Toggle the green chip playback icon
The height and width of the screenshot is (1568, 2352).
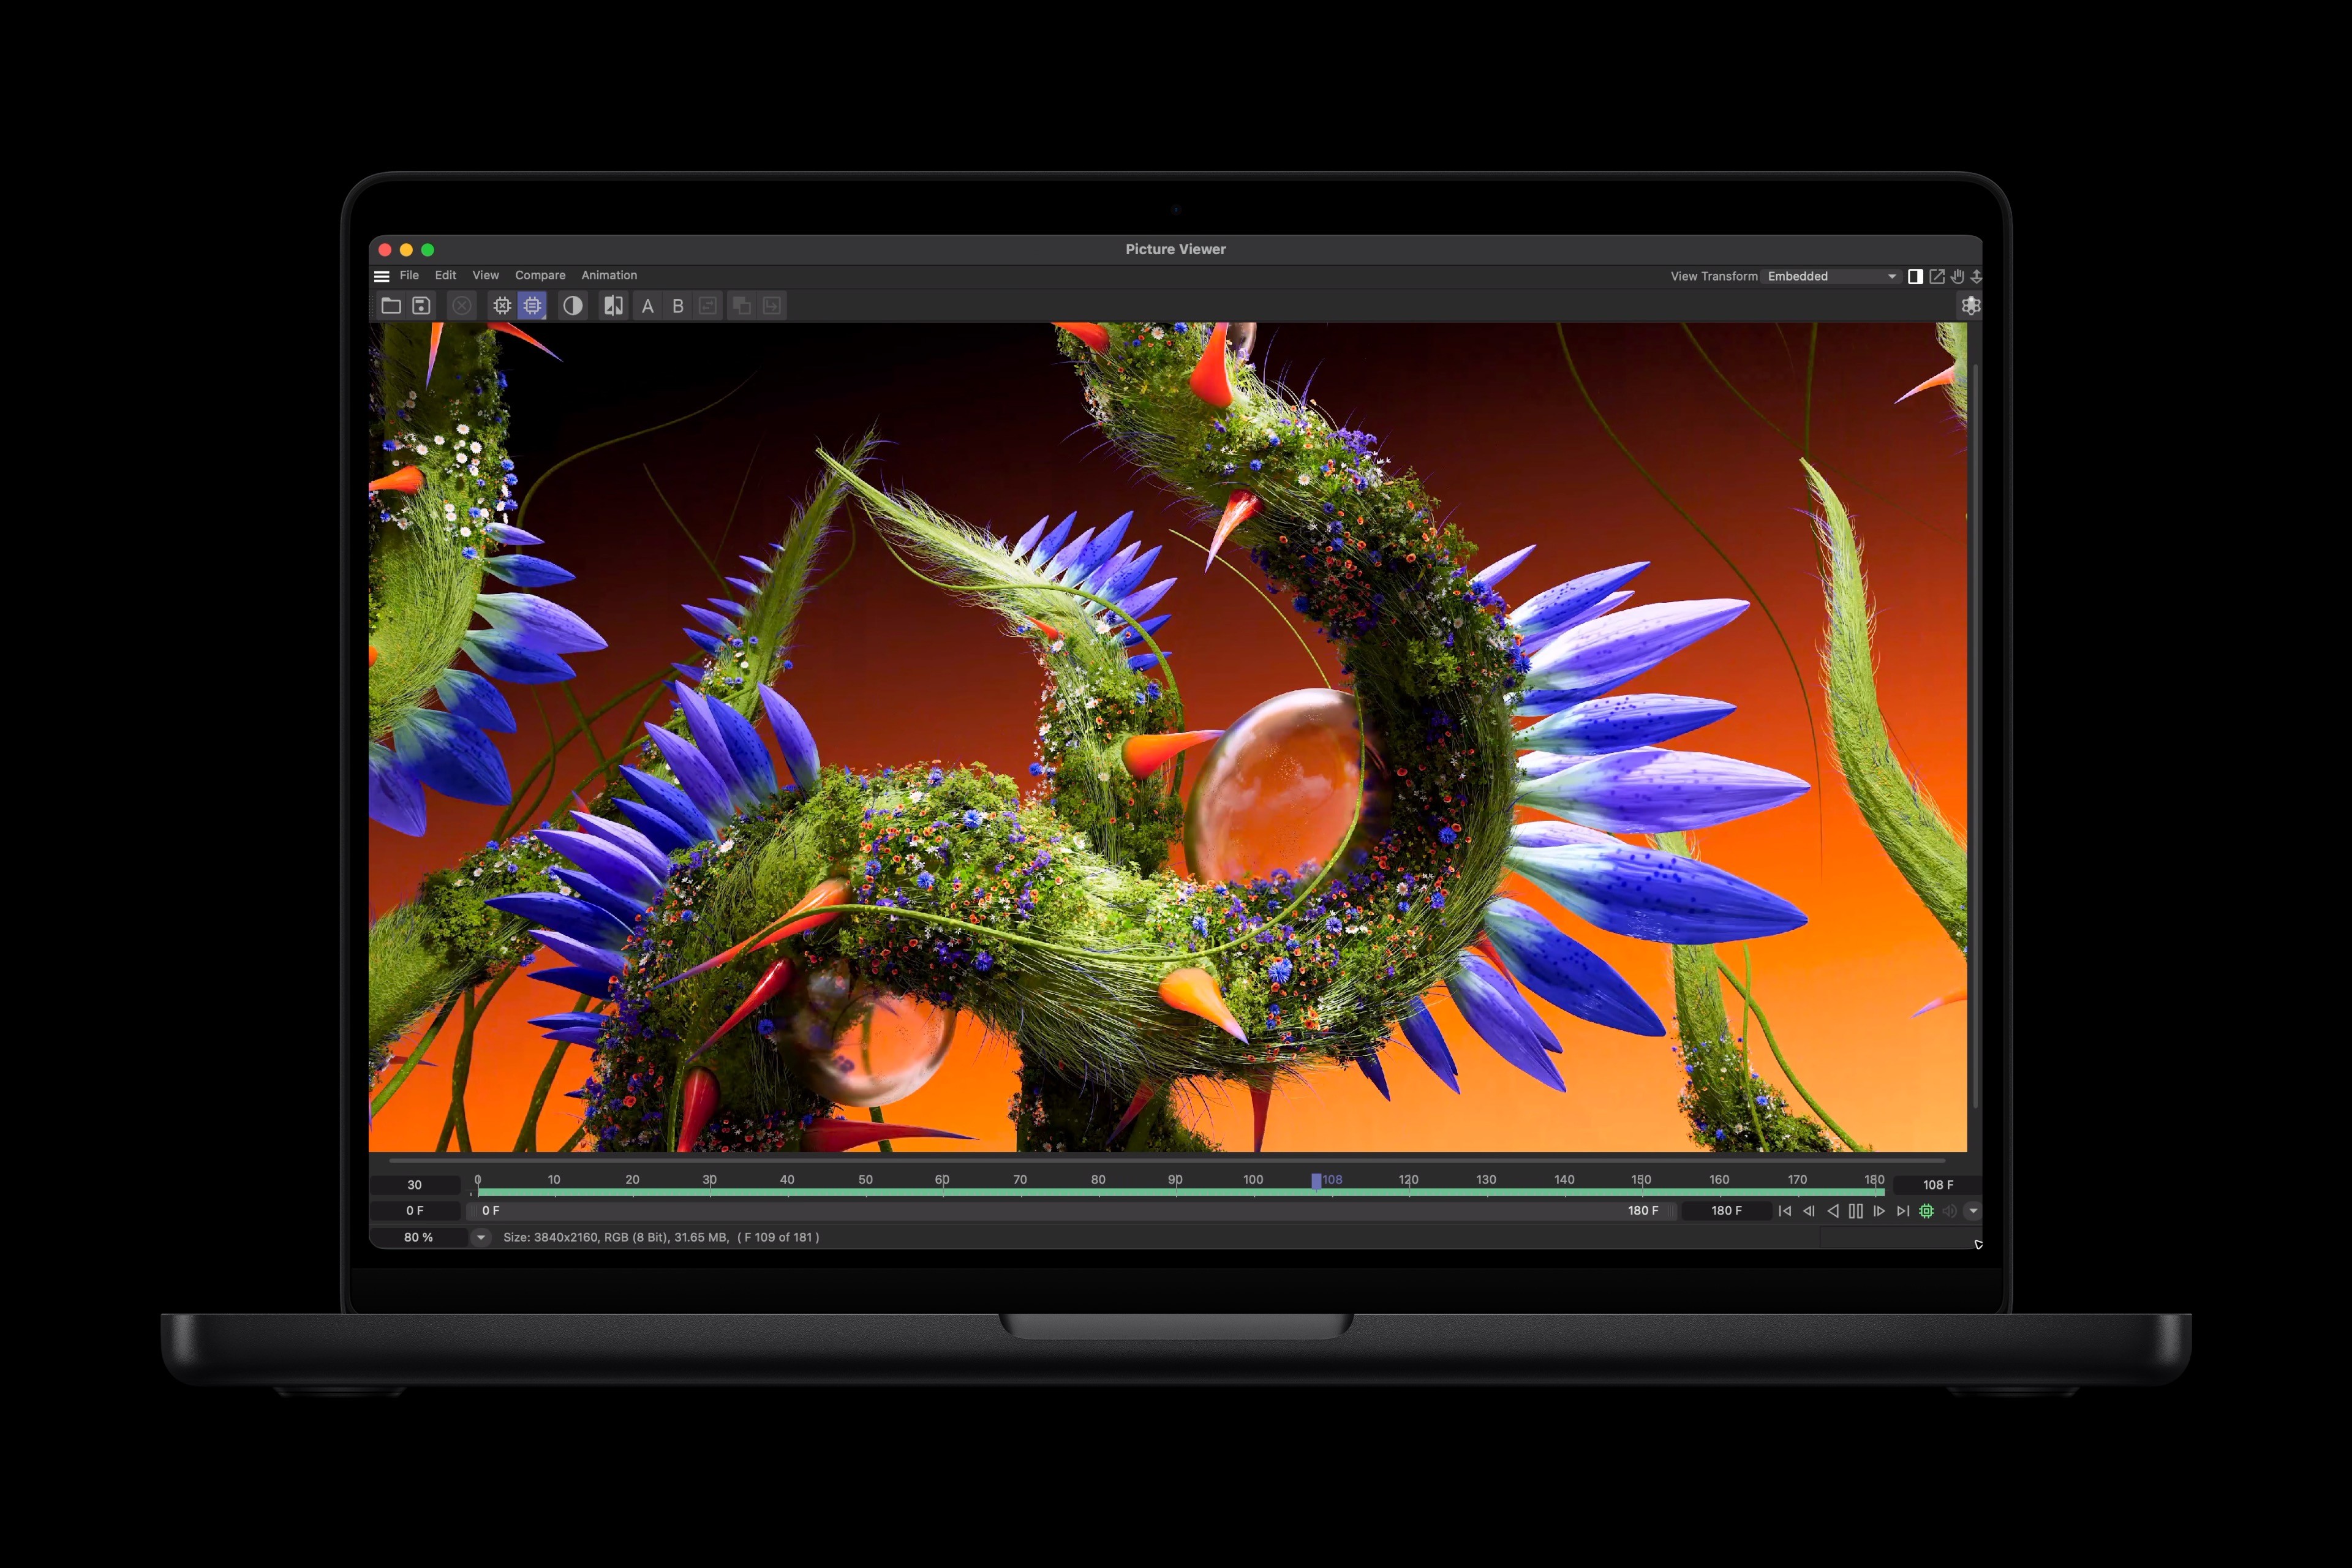click(x=1927, y=1211)
